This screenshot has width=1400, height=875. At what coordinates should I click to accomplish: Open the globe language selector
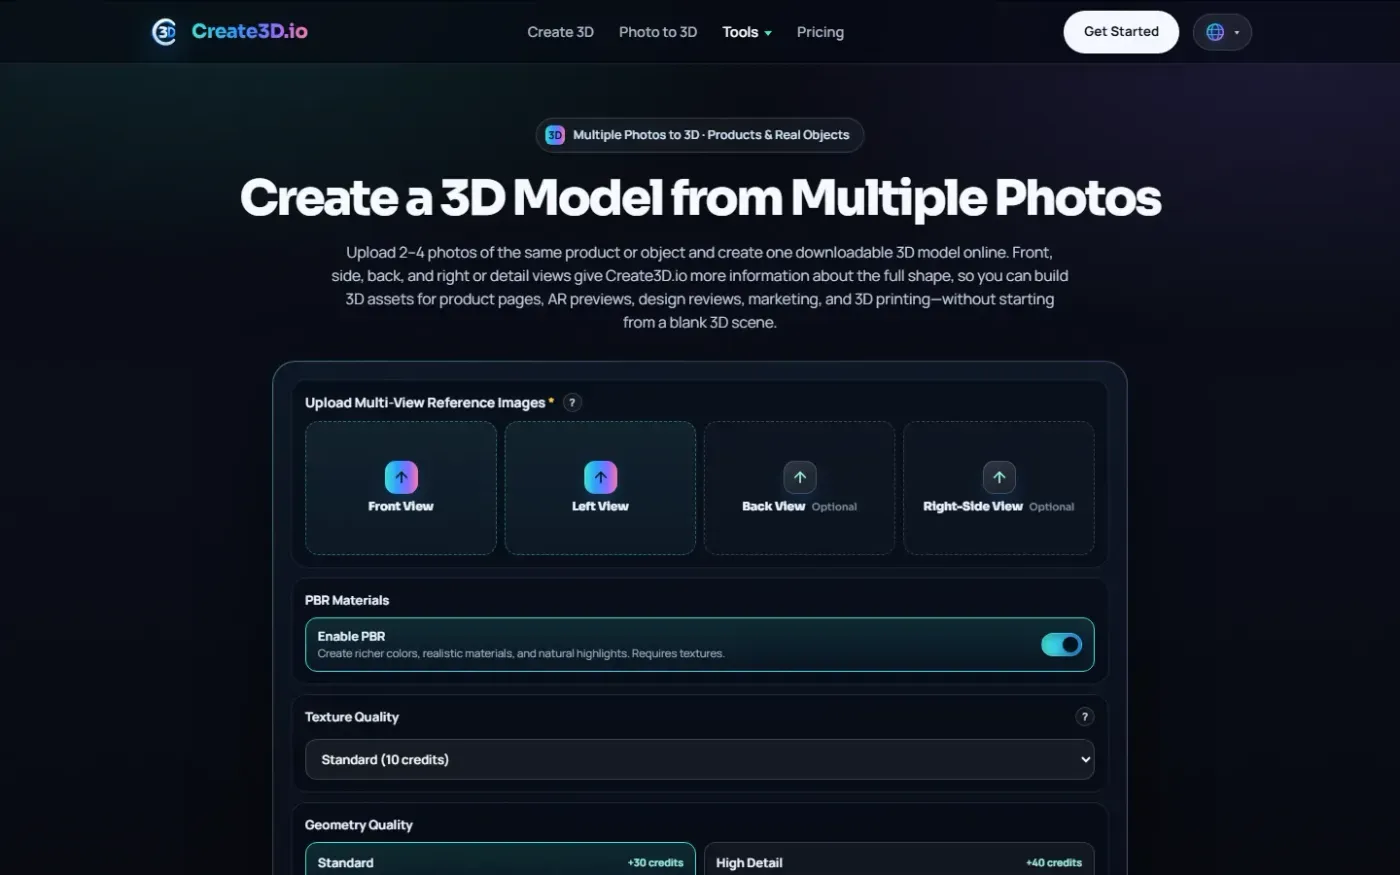(1222, 32)
